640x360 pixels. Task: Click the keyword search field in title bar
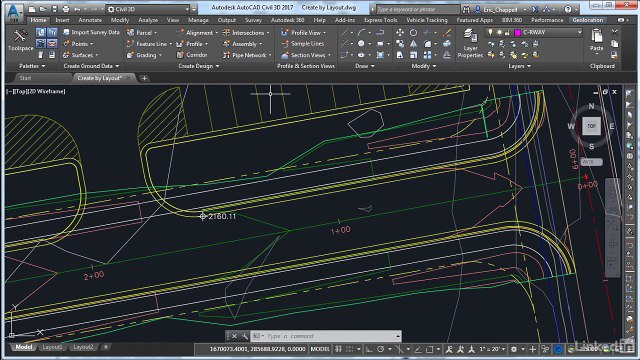[x=418, y=9]
